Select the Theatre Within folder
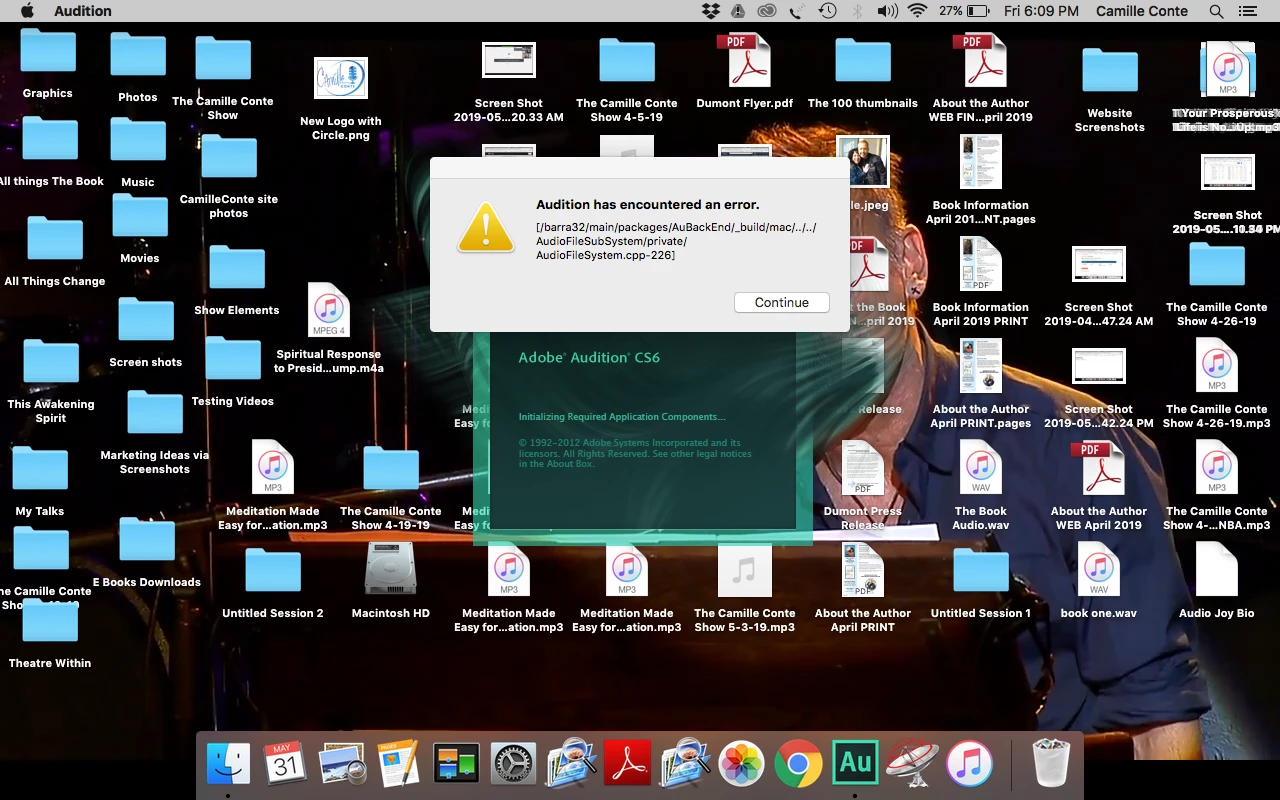Viewport: 1280px width, 800px height. pyautogui.click(x=50, y=621)
